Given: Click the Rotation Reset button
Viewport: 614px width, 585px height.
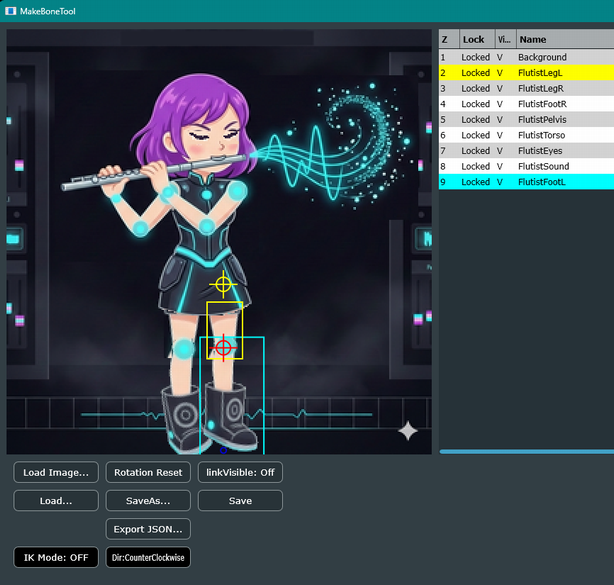Looking at the screenshot, I should 148,472.
